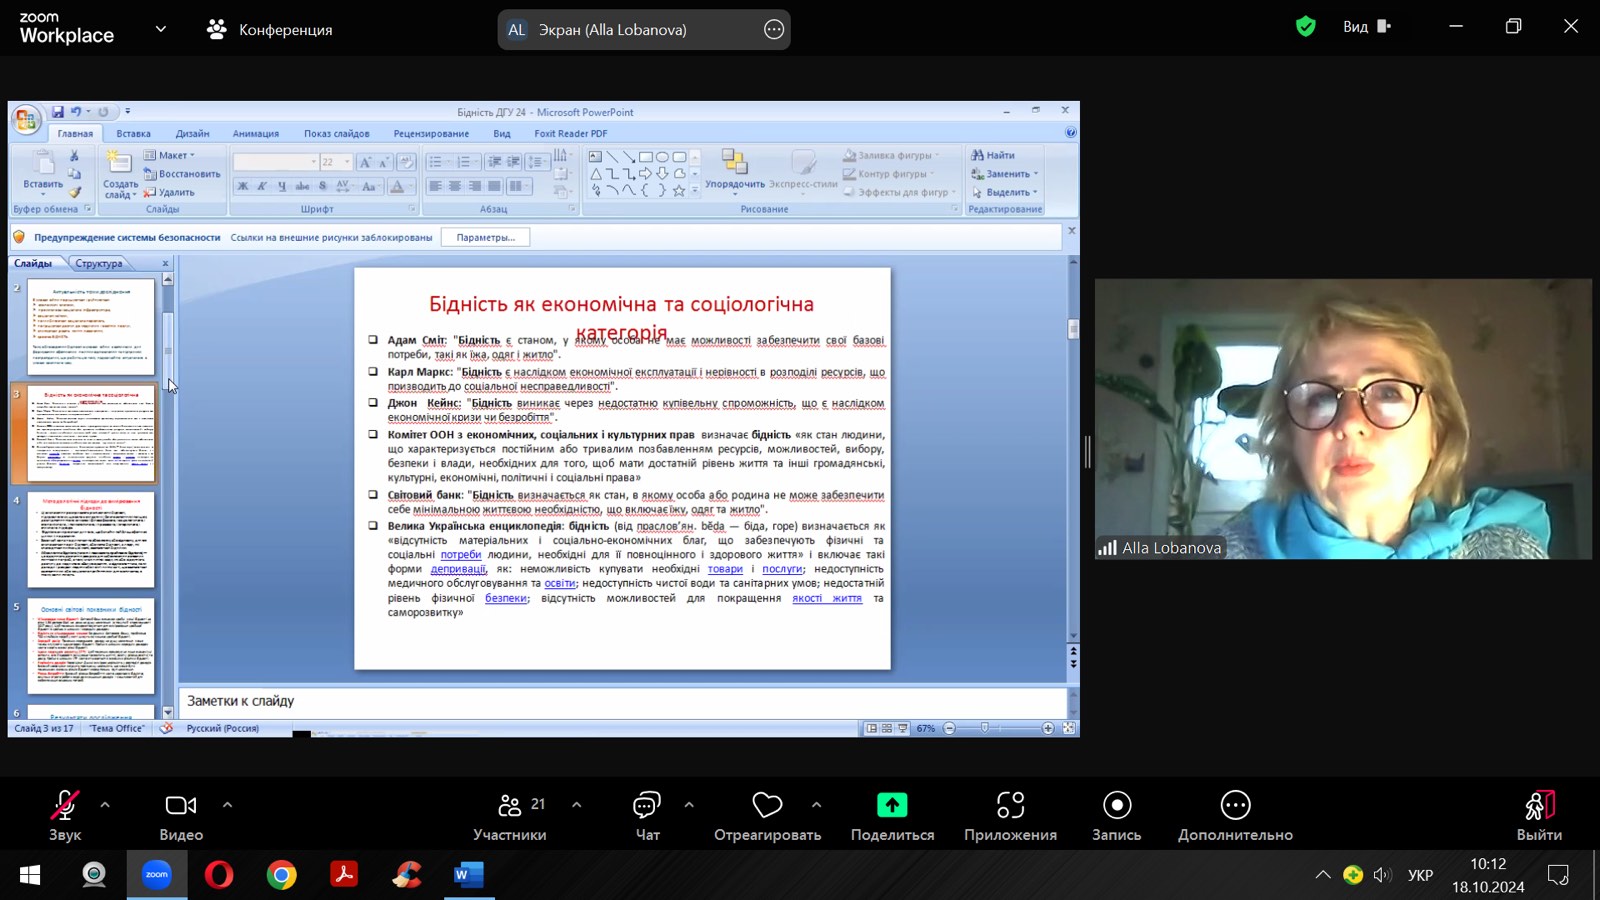The height and width of the screenshot is (900, 1600).
Task: Click Find (Найти) in editing group
Action: click(x=993, y=155)
